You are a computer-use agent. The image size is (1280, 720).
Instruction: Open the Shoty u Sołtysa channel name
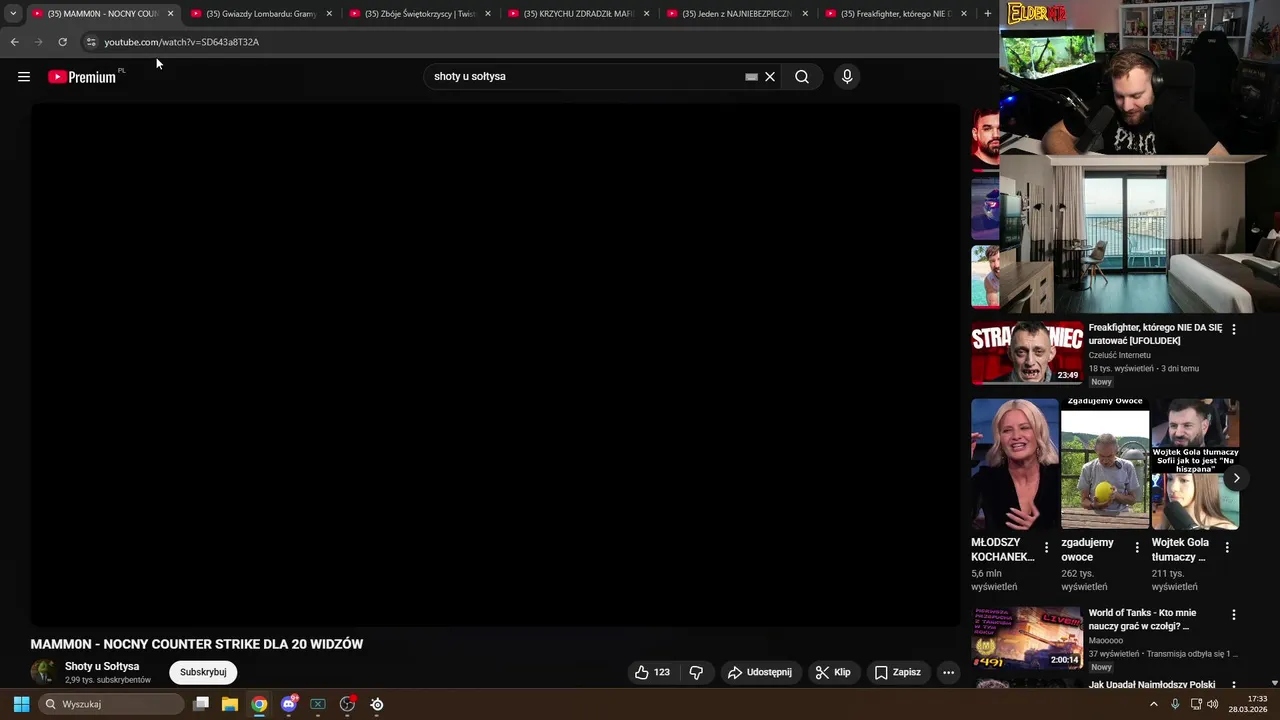pyautogui.click(x=102, y=666)
